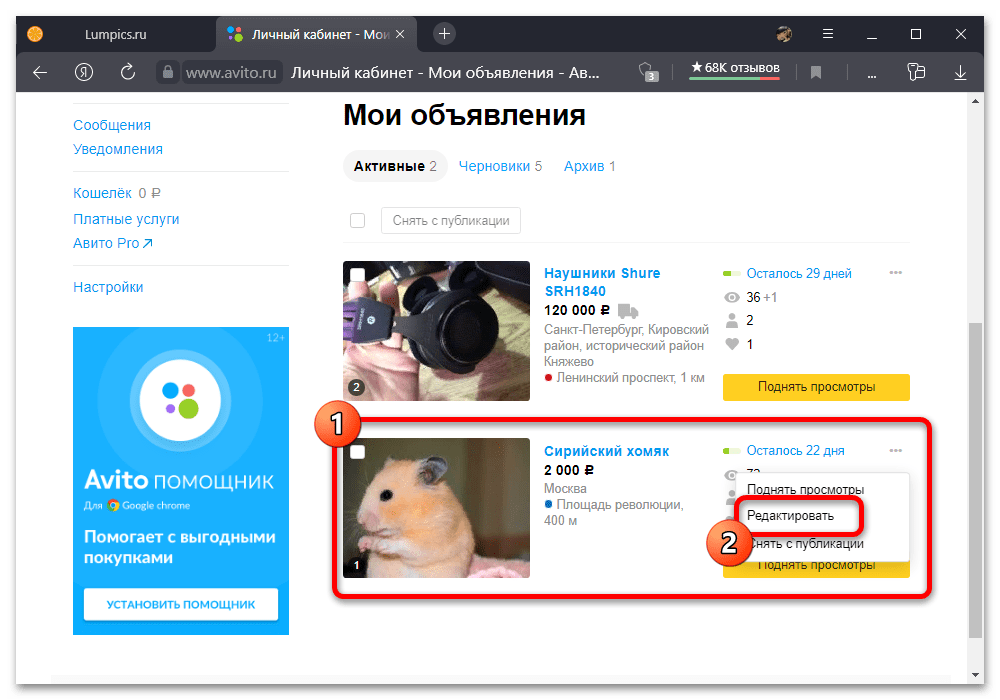The width and height of the screenshot is (1000, 700).
Task: Tick the select-all checkbox above listings
Action: 357,221
